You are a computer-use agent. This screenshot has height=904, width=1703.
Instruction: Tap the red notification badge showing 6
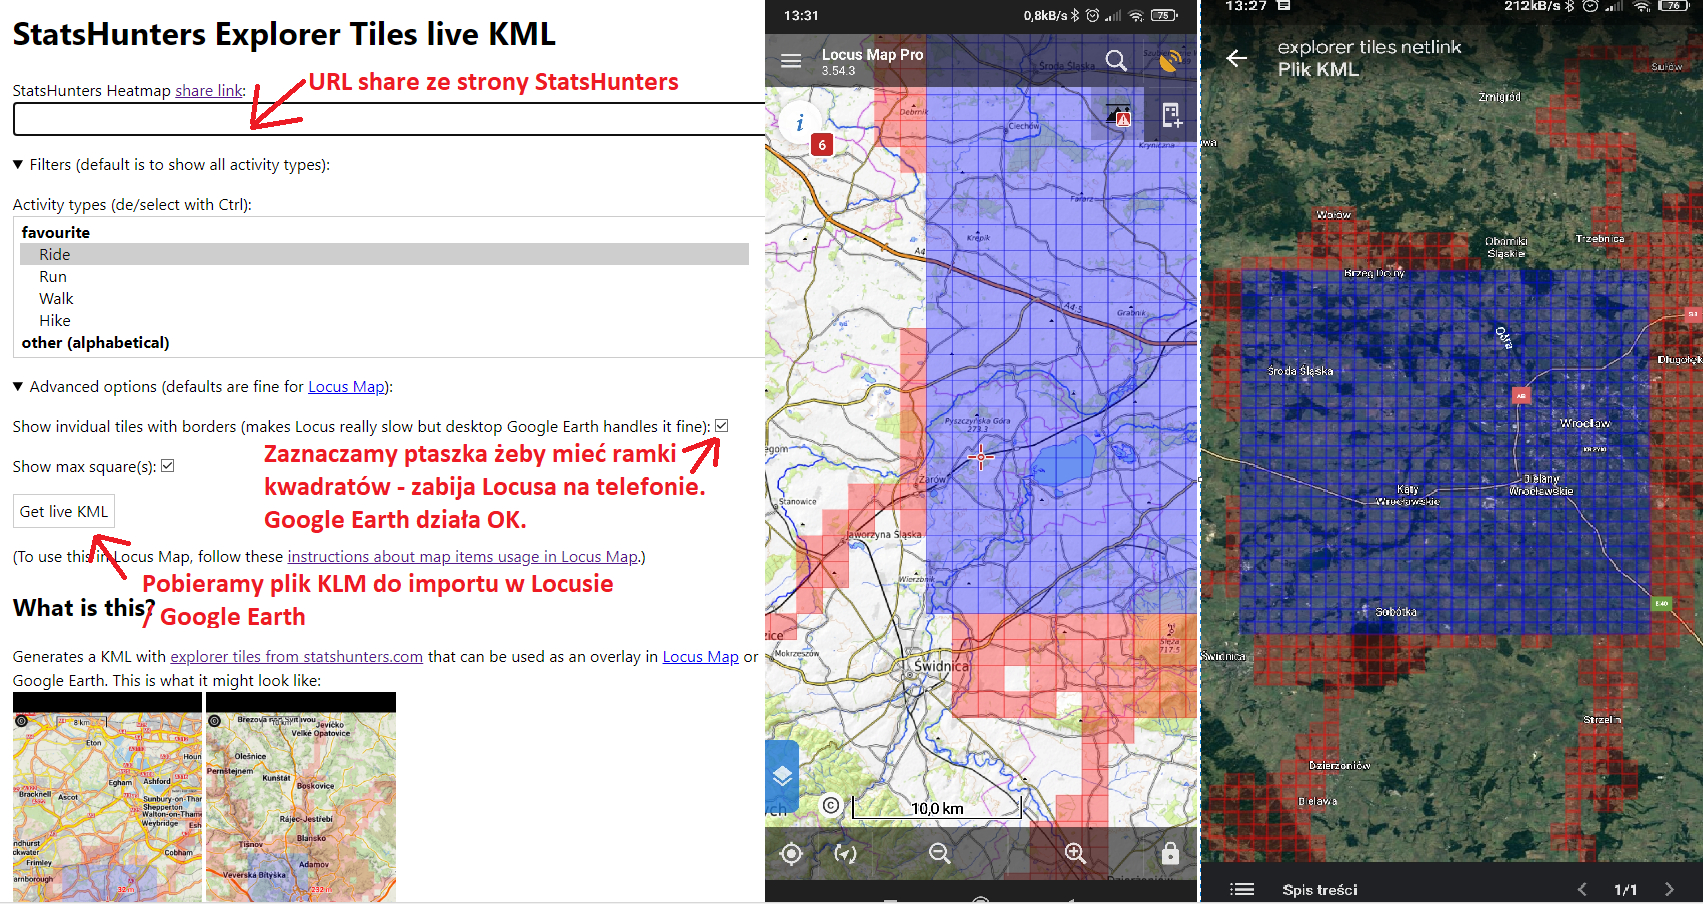pyautogui.click(x=822, y=145)
